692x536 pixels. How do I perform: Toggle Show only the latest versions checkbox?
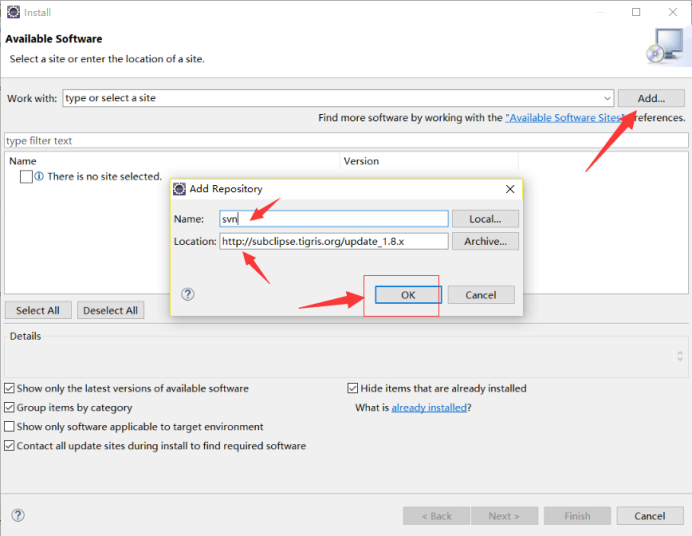click(x=9, y=388)
